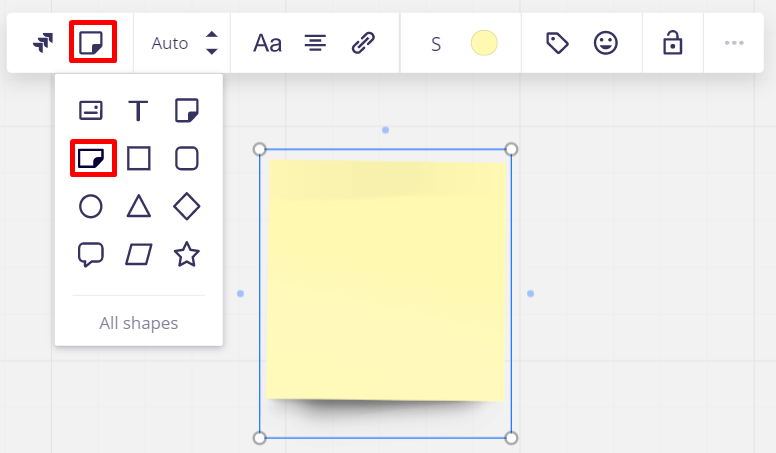Open the switch shape type menu

click(x=93, y=43)
